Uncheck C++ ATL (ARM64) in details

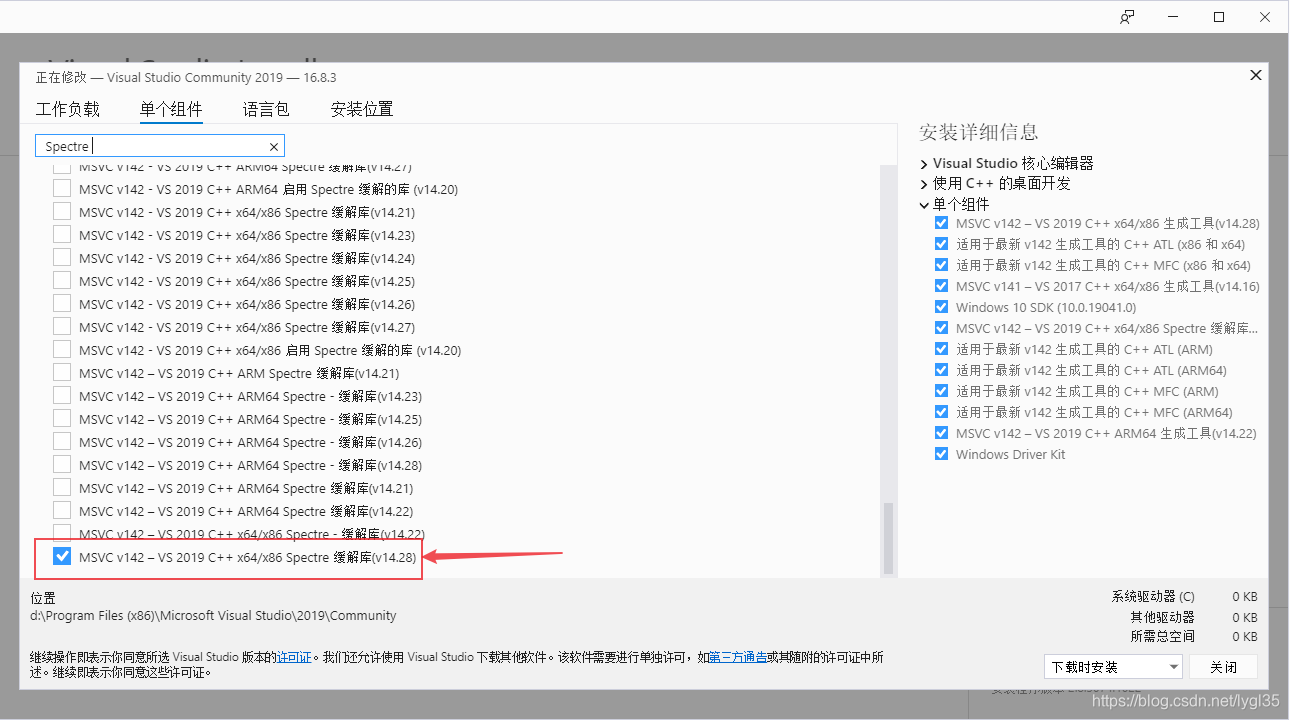[941, 370]
